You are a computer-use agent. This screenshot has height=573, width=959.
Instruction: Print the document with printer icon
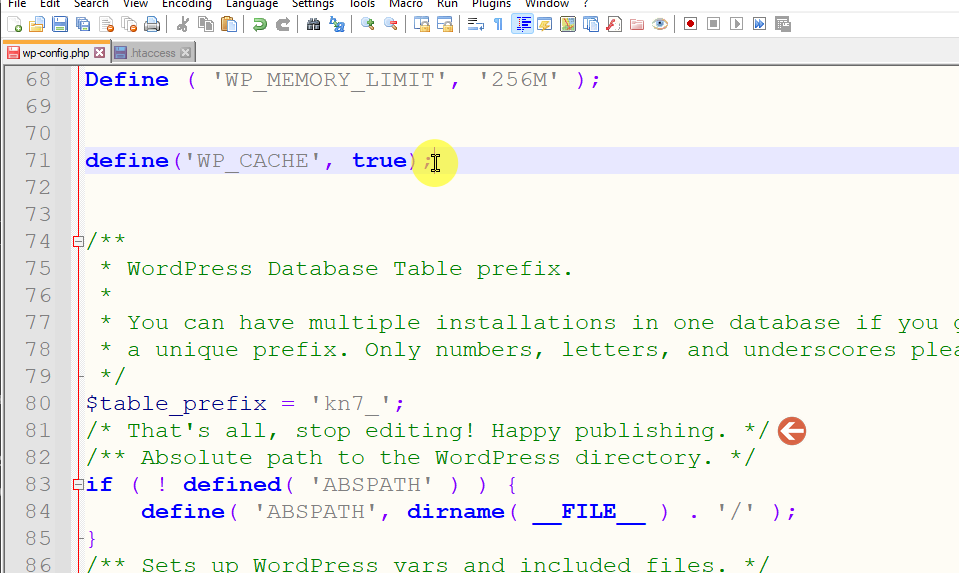click(152, 24)
